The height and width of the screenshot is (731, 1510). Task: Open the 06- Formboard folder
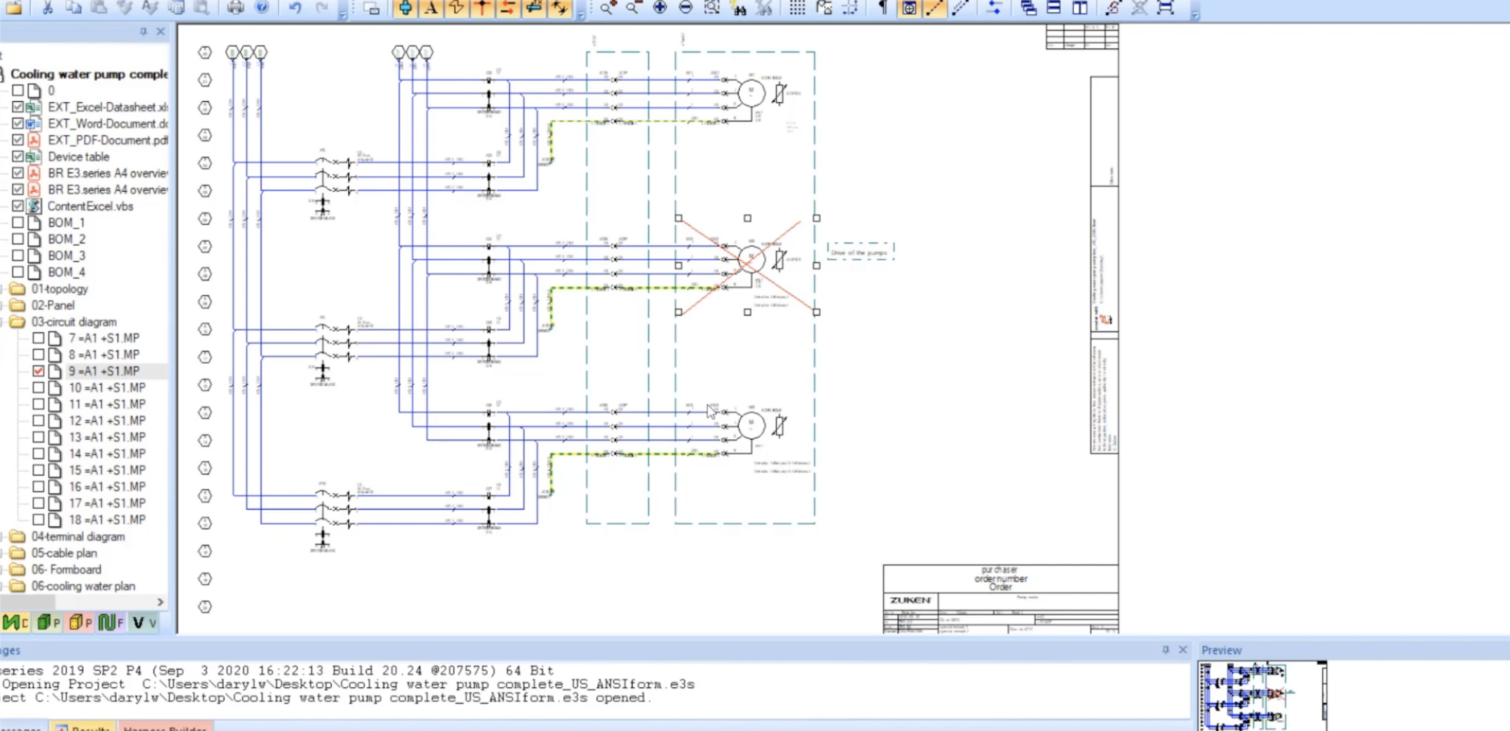pos(66,570)
